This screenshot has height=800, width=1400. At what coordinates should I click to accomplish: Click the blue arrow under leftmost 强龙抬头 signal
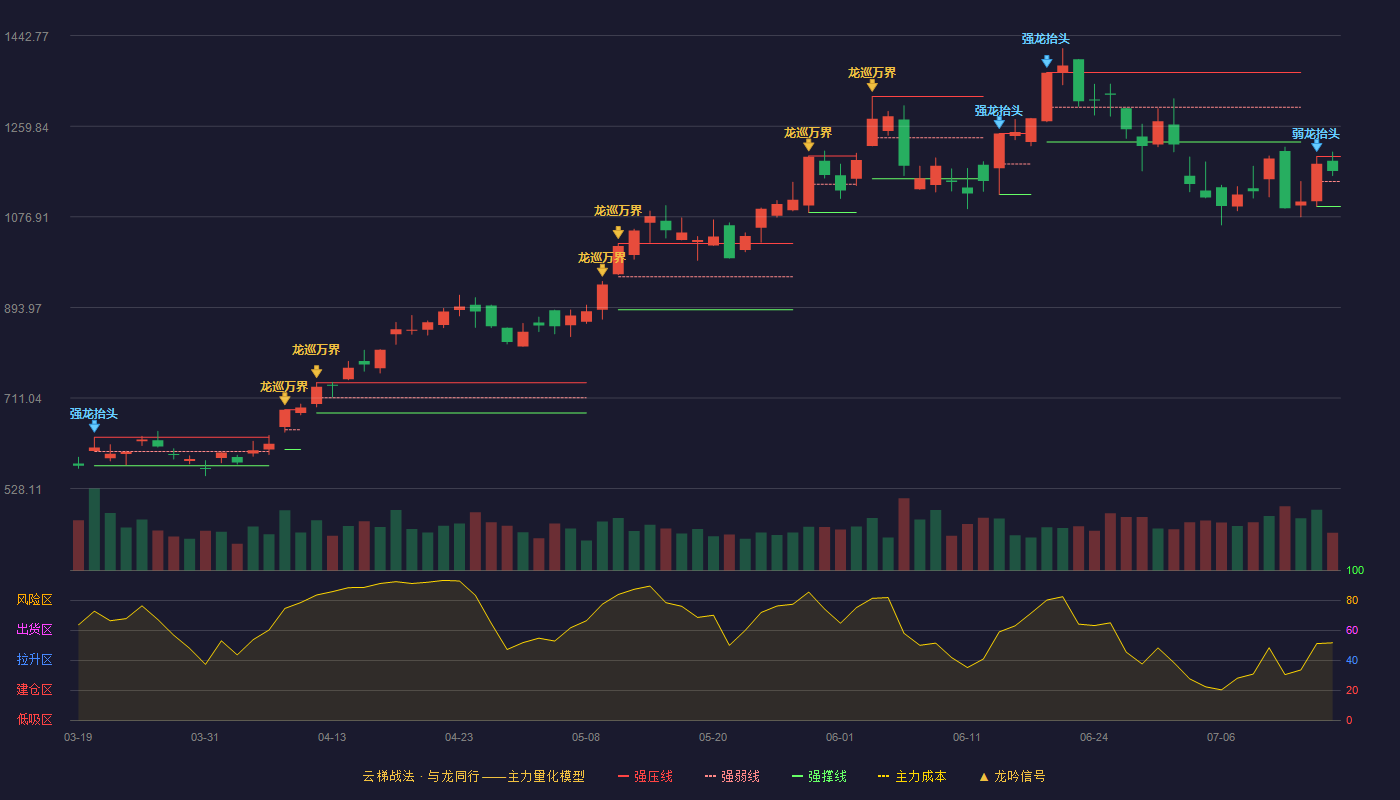[94, 426]
